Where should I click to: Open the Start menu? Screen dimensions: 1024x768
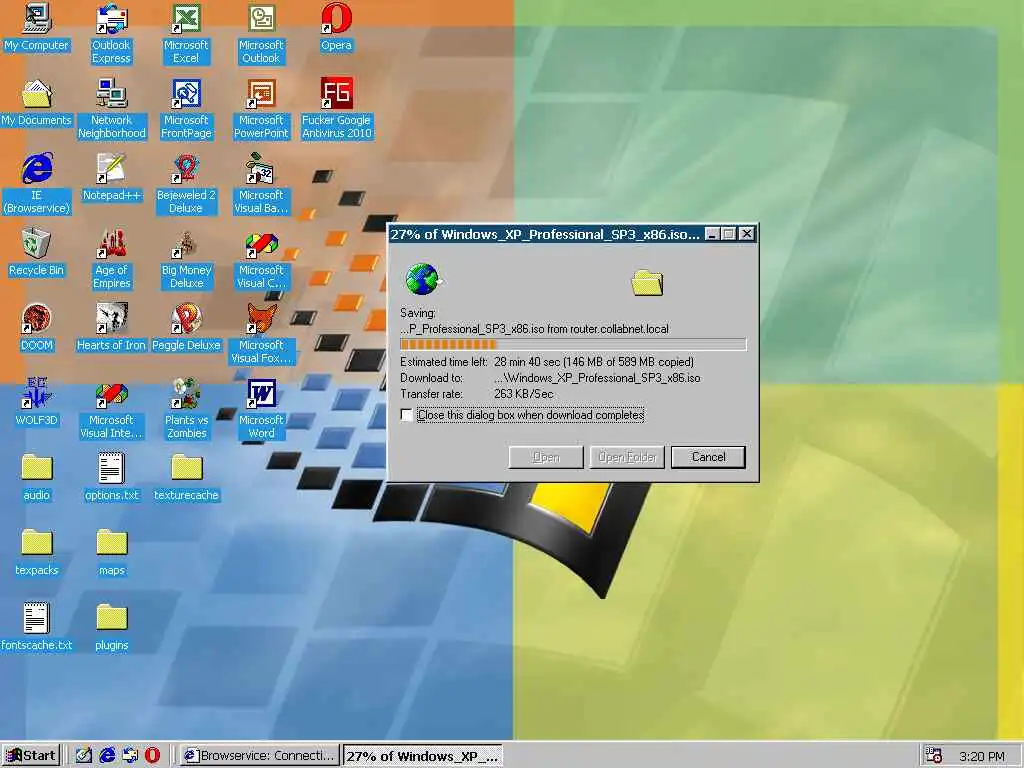click(31, 756)
